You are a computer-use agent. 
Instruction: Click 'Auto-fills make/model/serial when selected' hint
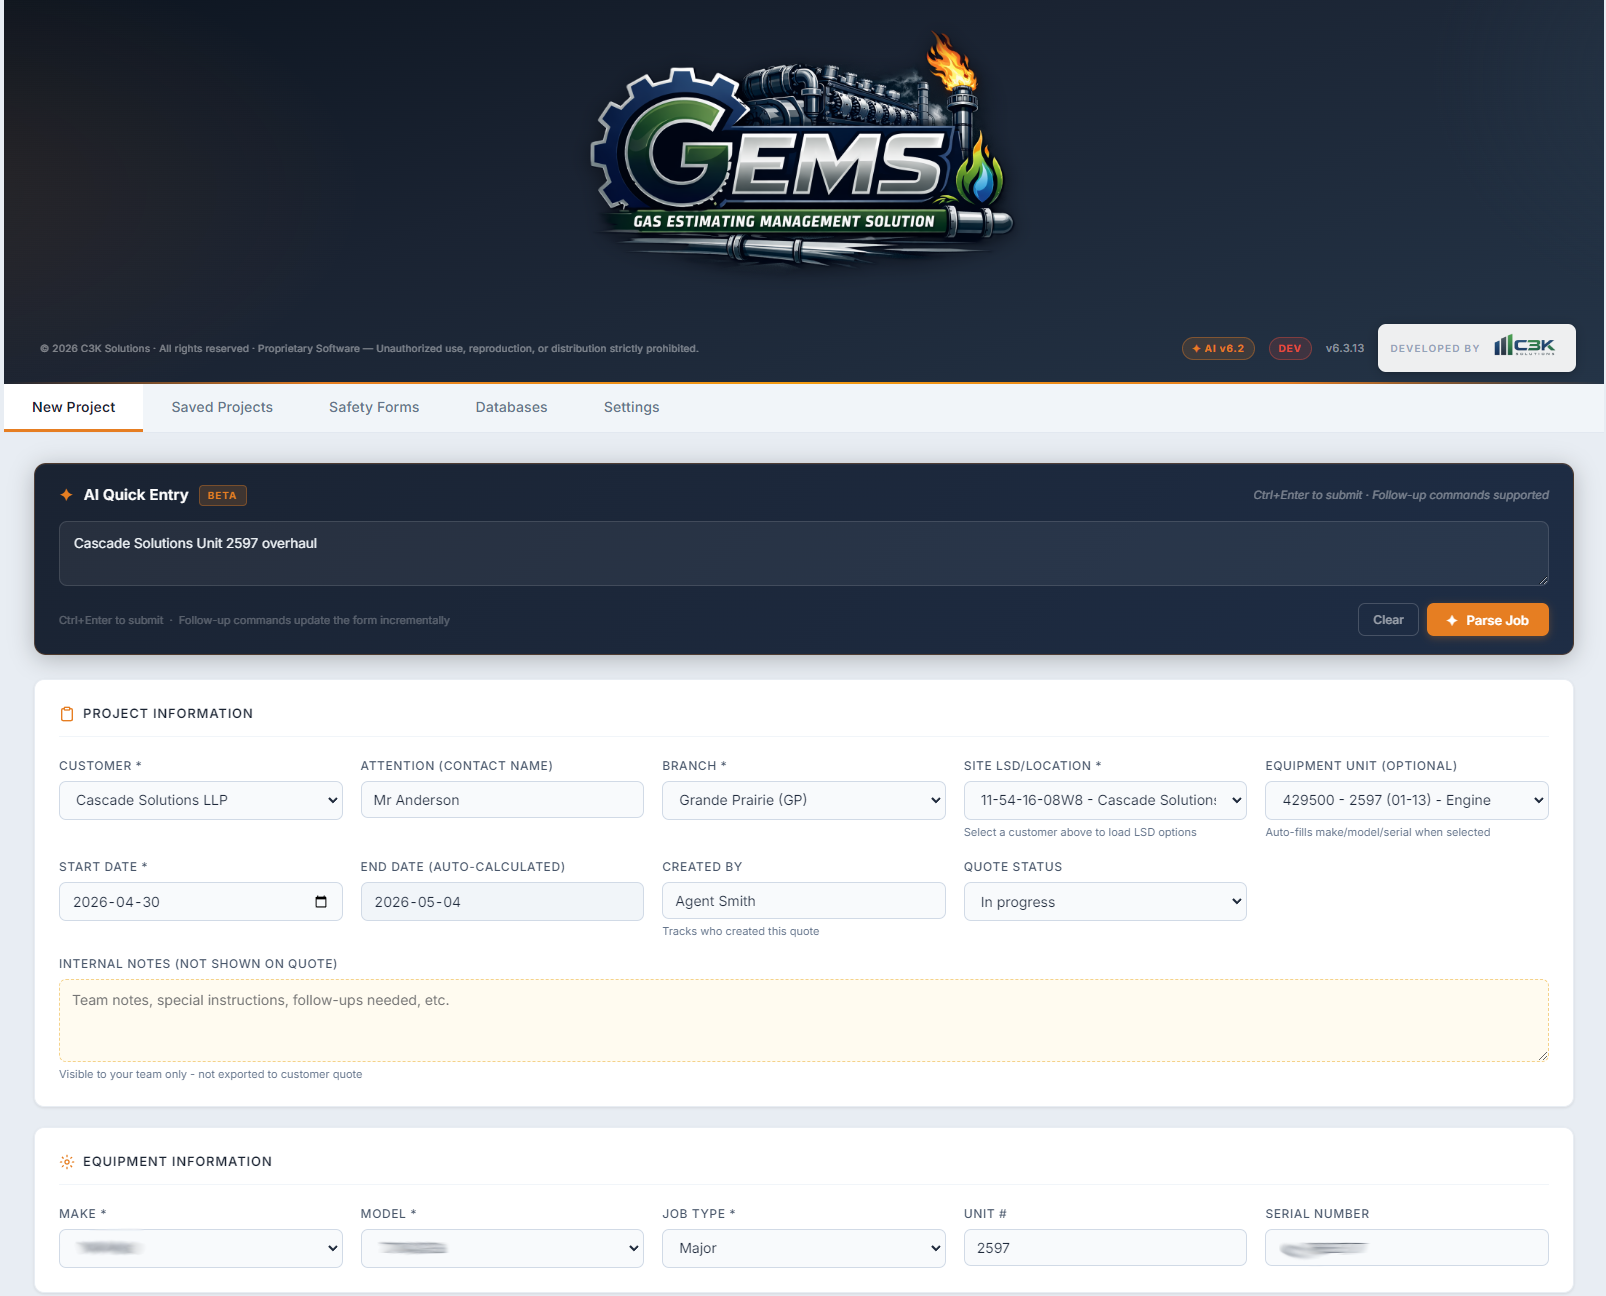tap(1377, 832)
